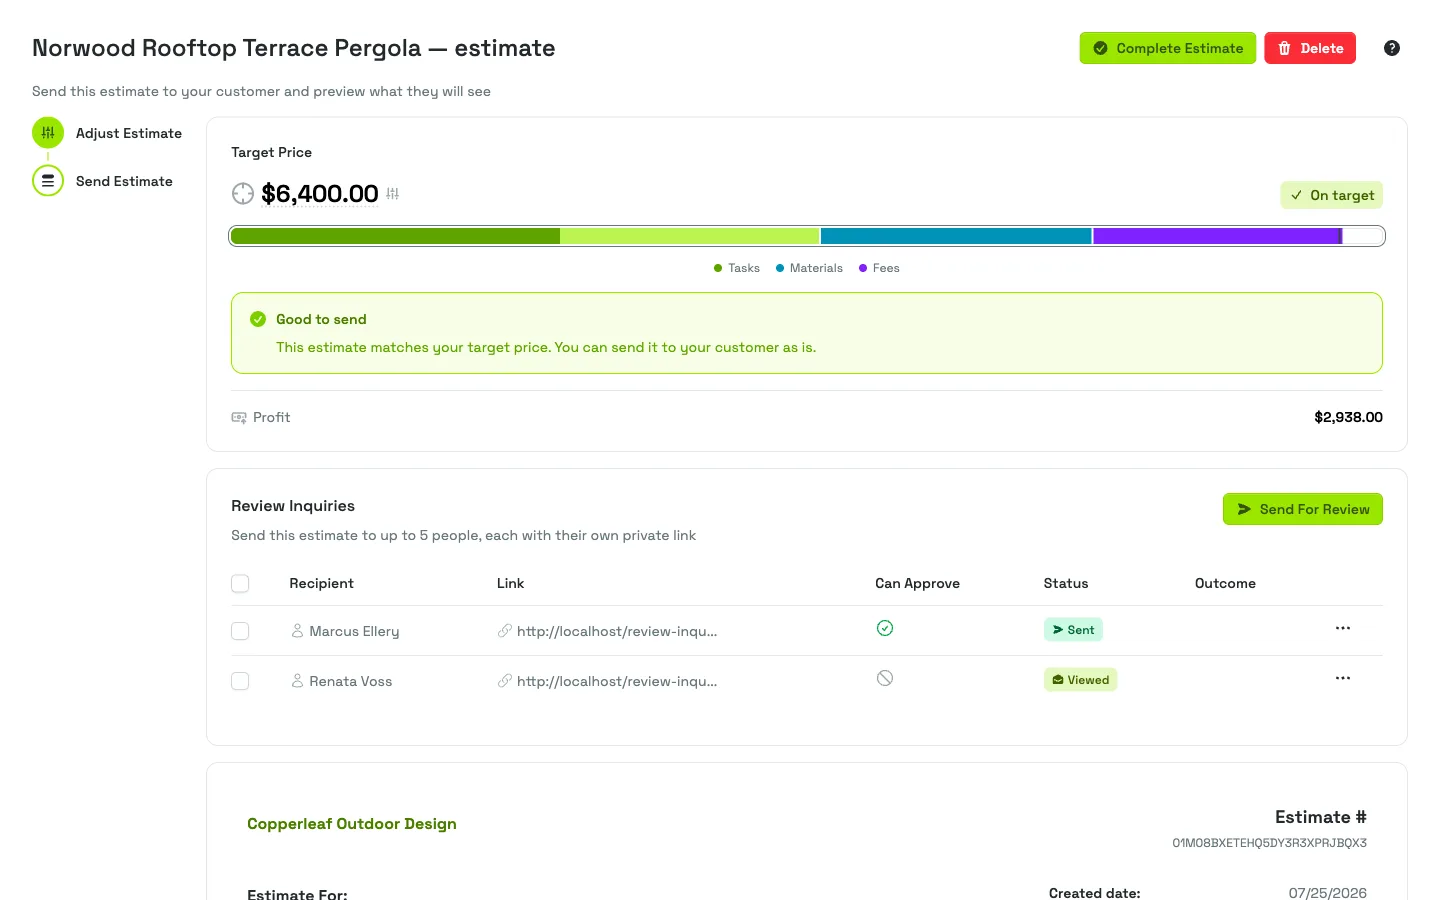Click the Link column header

pos(510,583)
